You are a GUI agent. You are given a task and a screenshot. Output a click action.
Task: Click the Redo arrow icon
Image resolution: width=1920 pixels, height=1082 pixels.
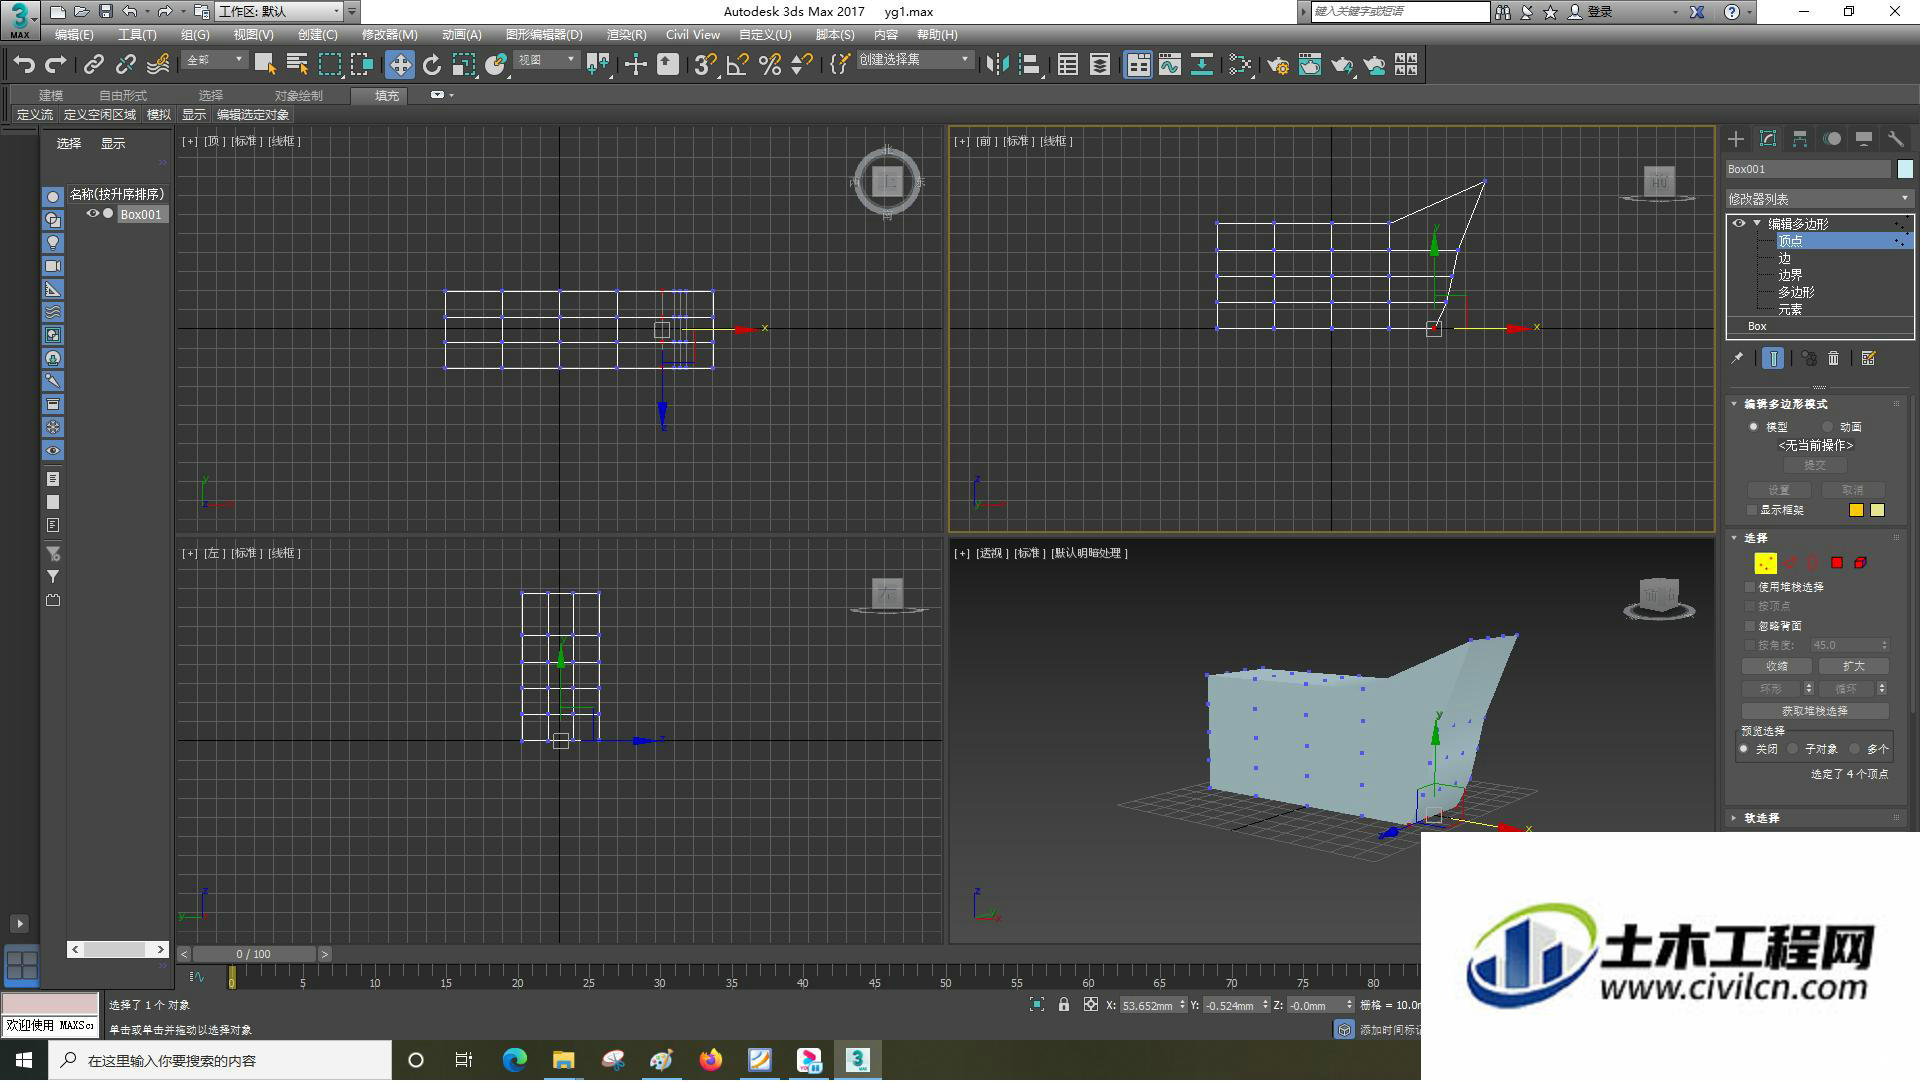click(x=56, y=65)
